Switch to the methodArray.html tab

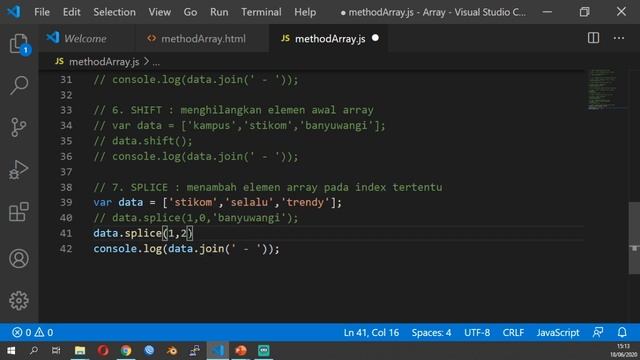click(202, 38)
